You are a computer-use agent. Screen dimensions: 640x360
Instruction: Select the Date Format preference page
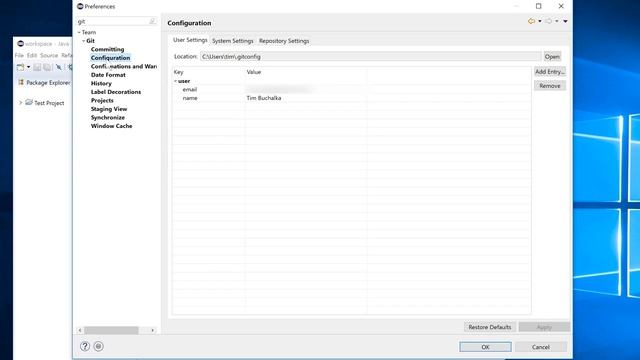(x=108, y=75)
